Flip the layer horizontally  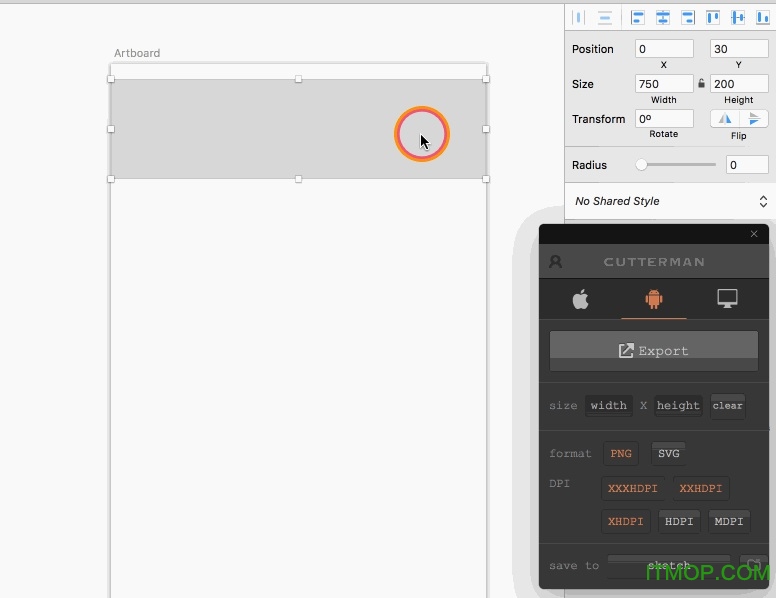[725, 119]
